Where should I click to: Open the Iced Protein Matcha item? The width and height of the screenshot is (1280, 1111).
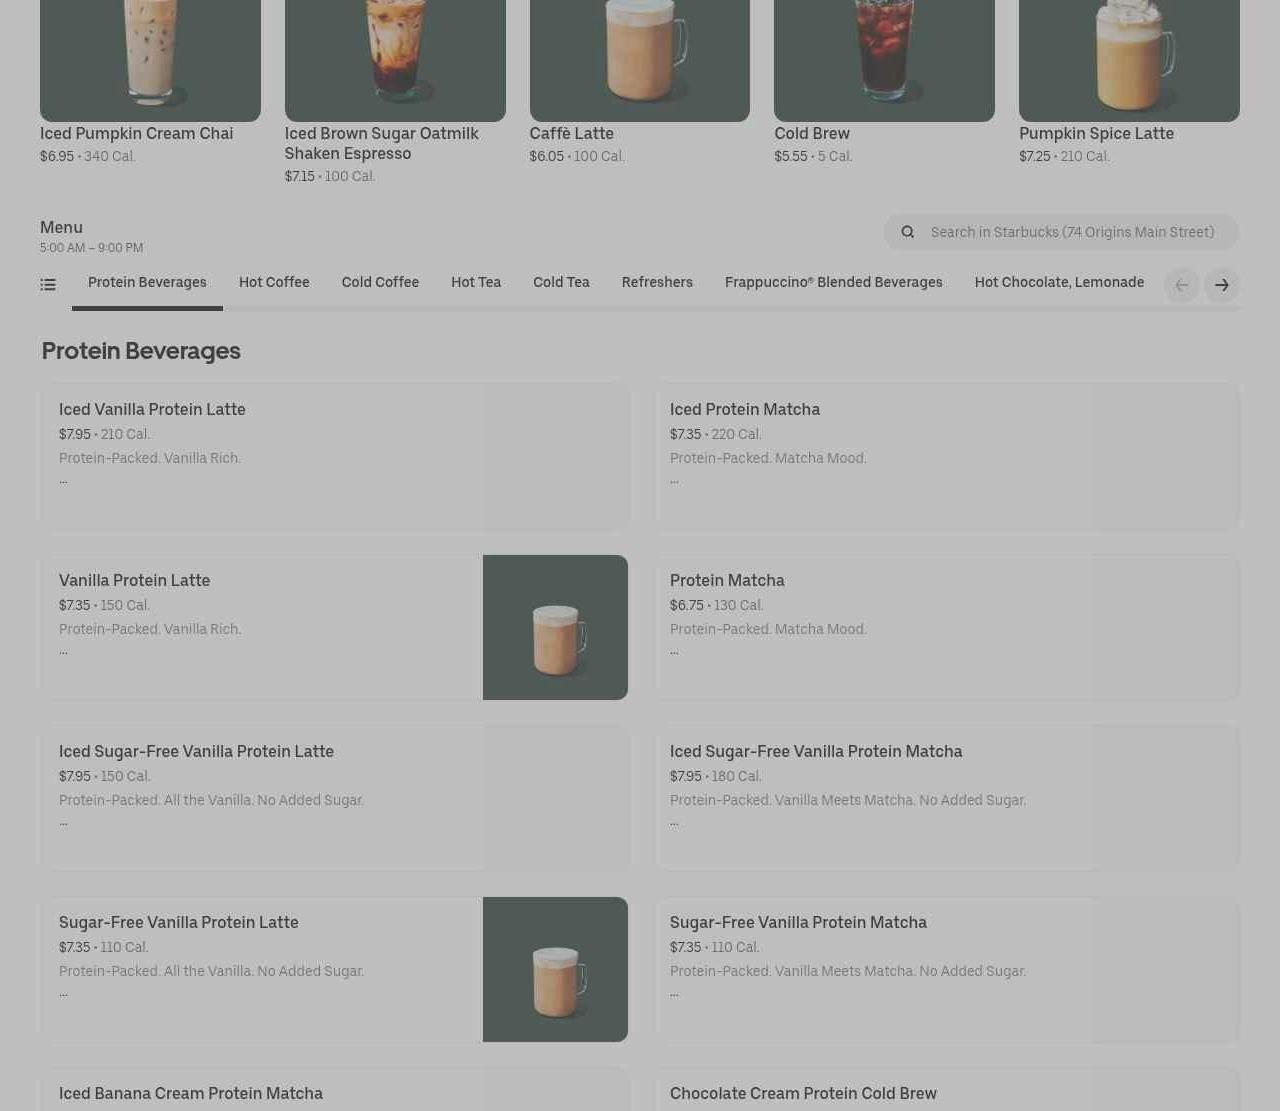click(x=947, y=456)
